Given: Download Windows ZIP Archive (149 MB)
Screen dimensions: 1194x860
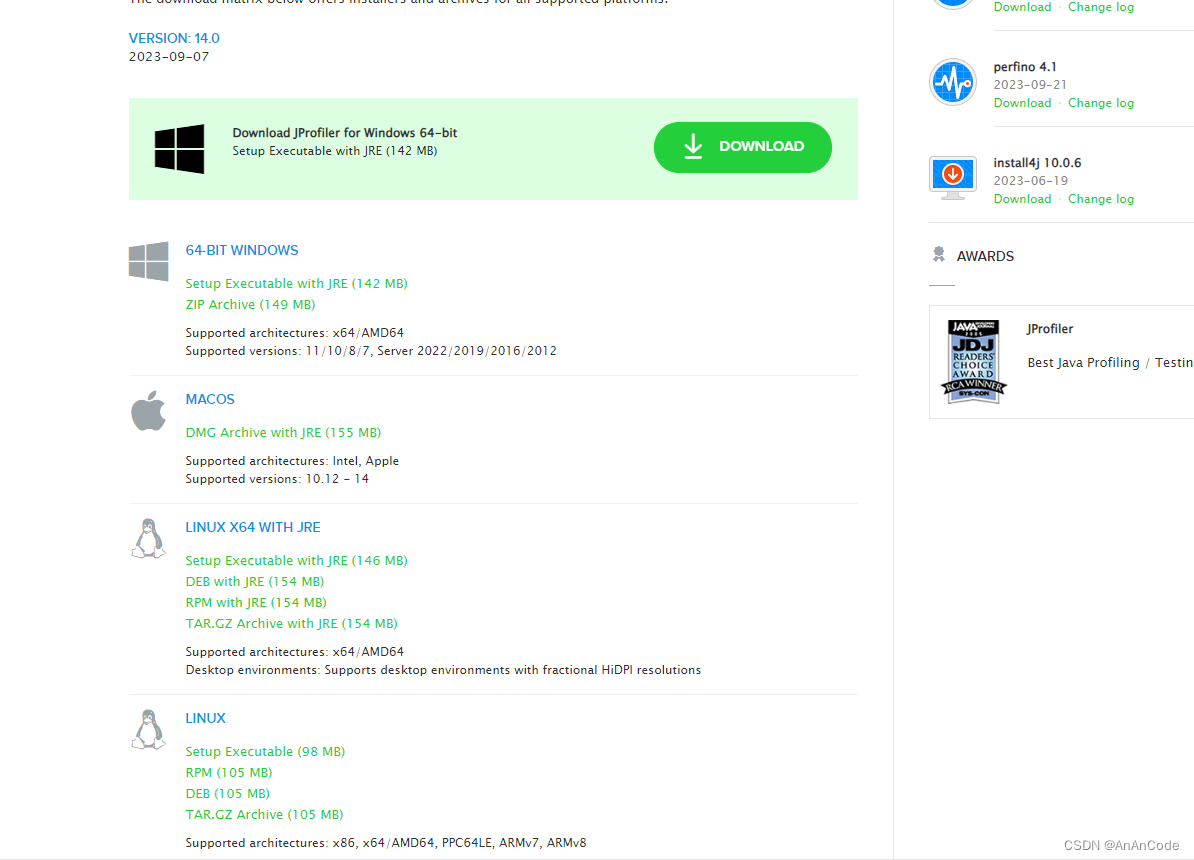Looking at the screenshot, I should point(250,304).
